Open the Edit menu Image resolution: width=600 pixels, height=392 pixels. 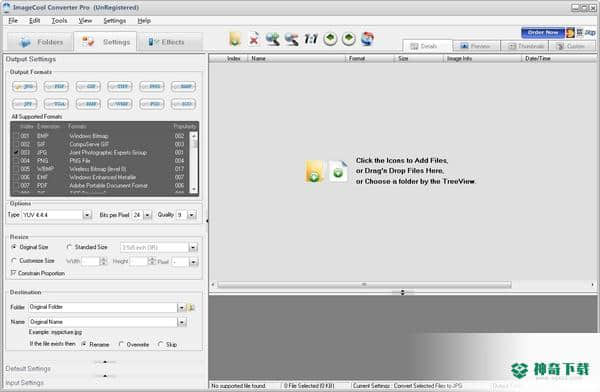click(x=34, y=21)
